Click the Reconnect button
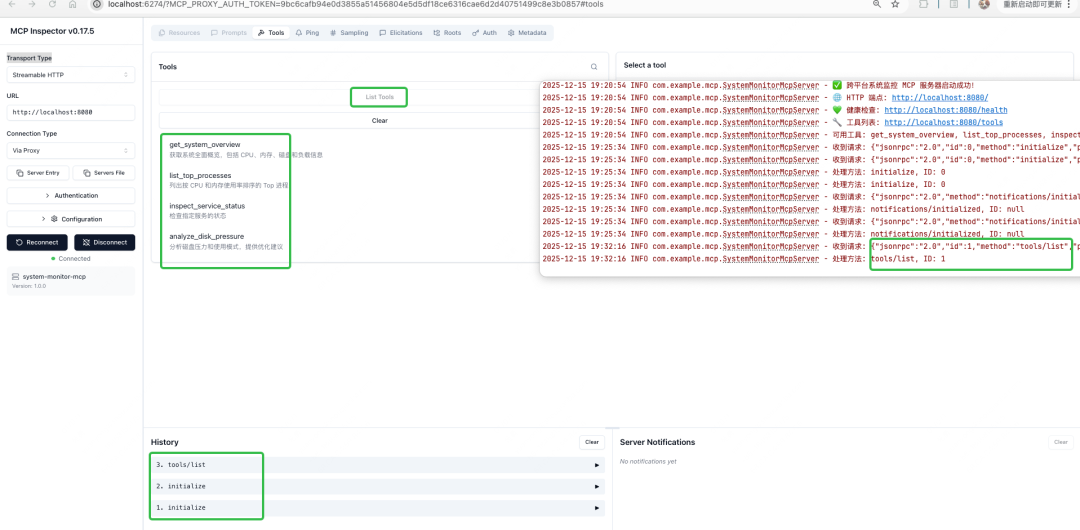The height and width of the screenshot is (530, 1080). click(37, 243)
